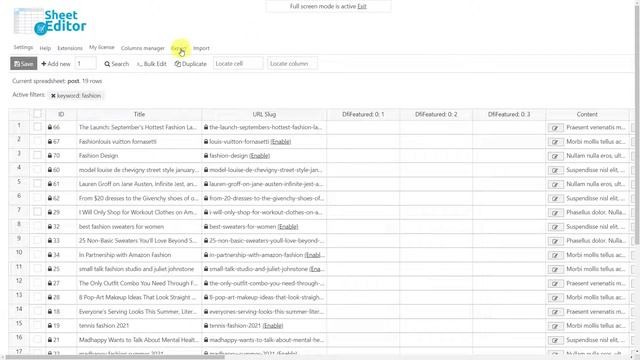This screenshot has height=360, width=640.
Task: Click lock icon beside ID 66
Action: pyautogui.click(x=50, y=127)
